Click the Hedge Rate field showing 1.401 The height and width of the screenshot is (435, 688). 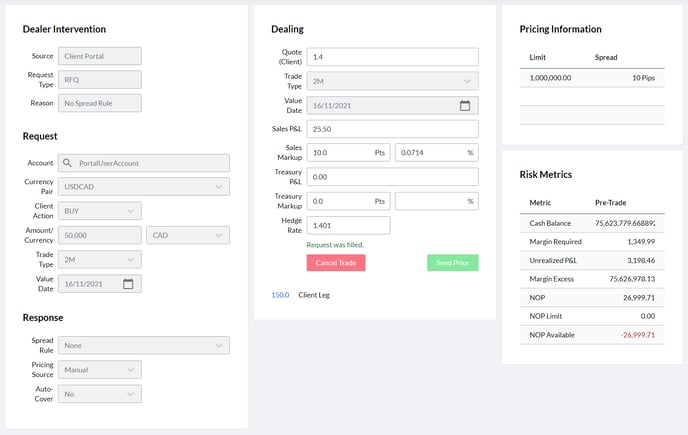coord(348,226)
